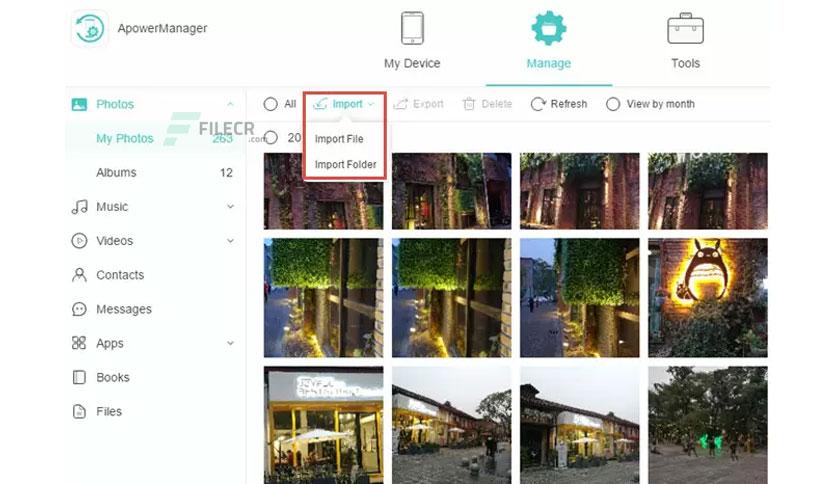The image size is (836, 484).
Task: Click the Import button label
Action: [x=348, y=104]
